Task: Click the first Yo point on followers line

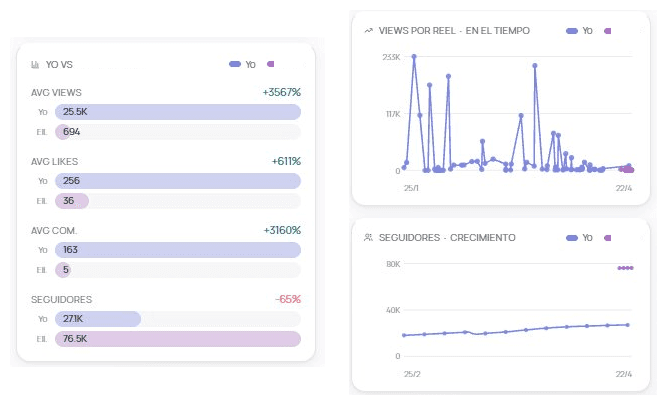Action: coord(404,335)
